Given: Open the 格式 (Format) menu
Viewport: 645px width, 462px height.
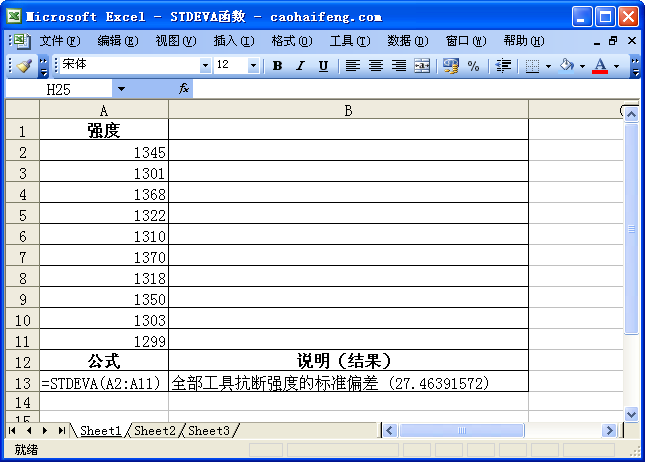Looking at the screenshot, I should coord(291,41).
